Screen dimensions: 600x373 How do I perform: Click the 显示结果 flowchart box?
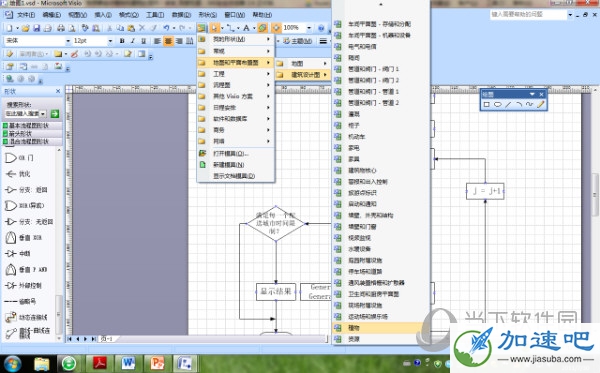[276, 292]
